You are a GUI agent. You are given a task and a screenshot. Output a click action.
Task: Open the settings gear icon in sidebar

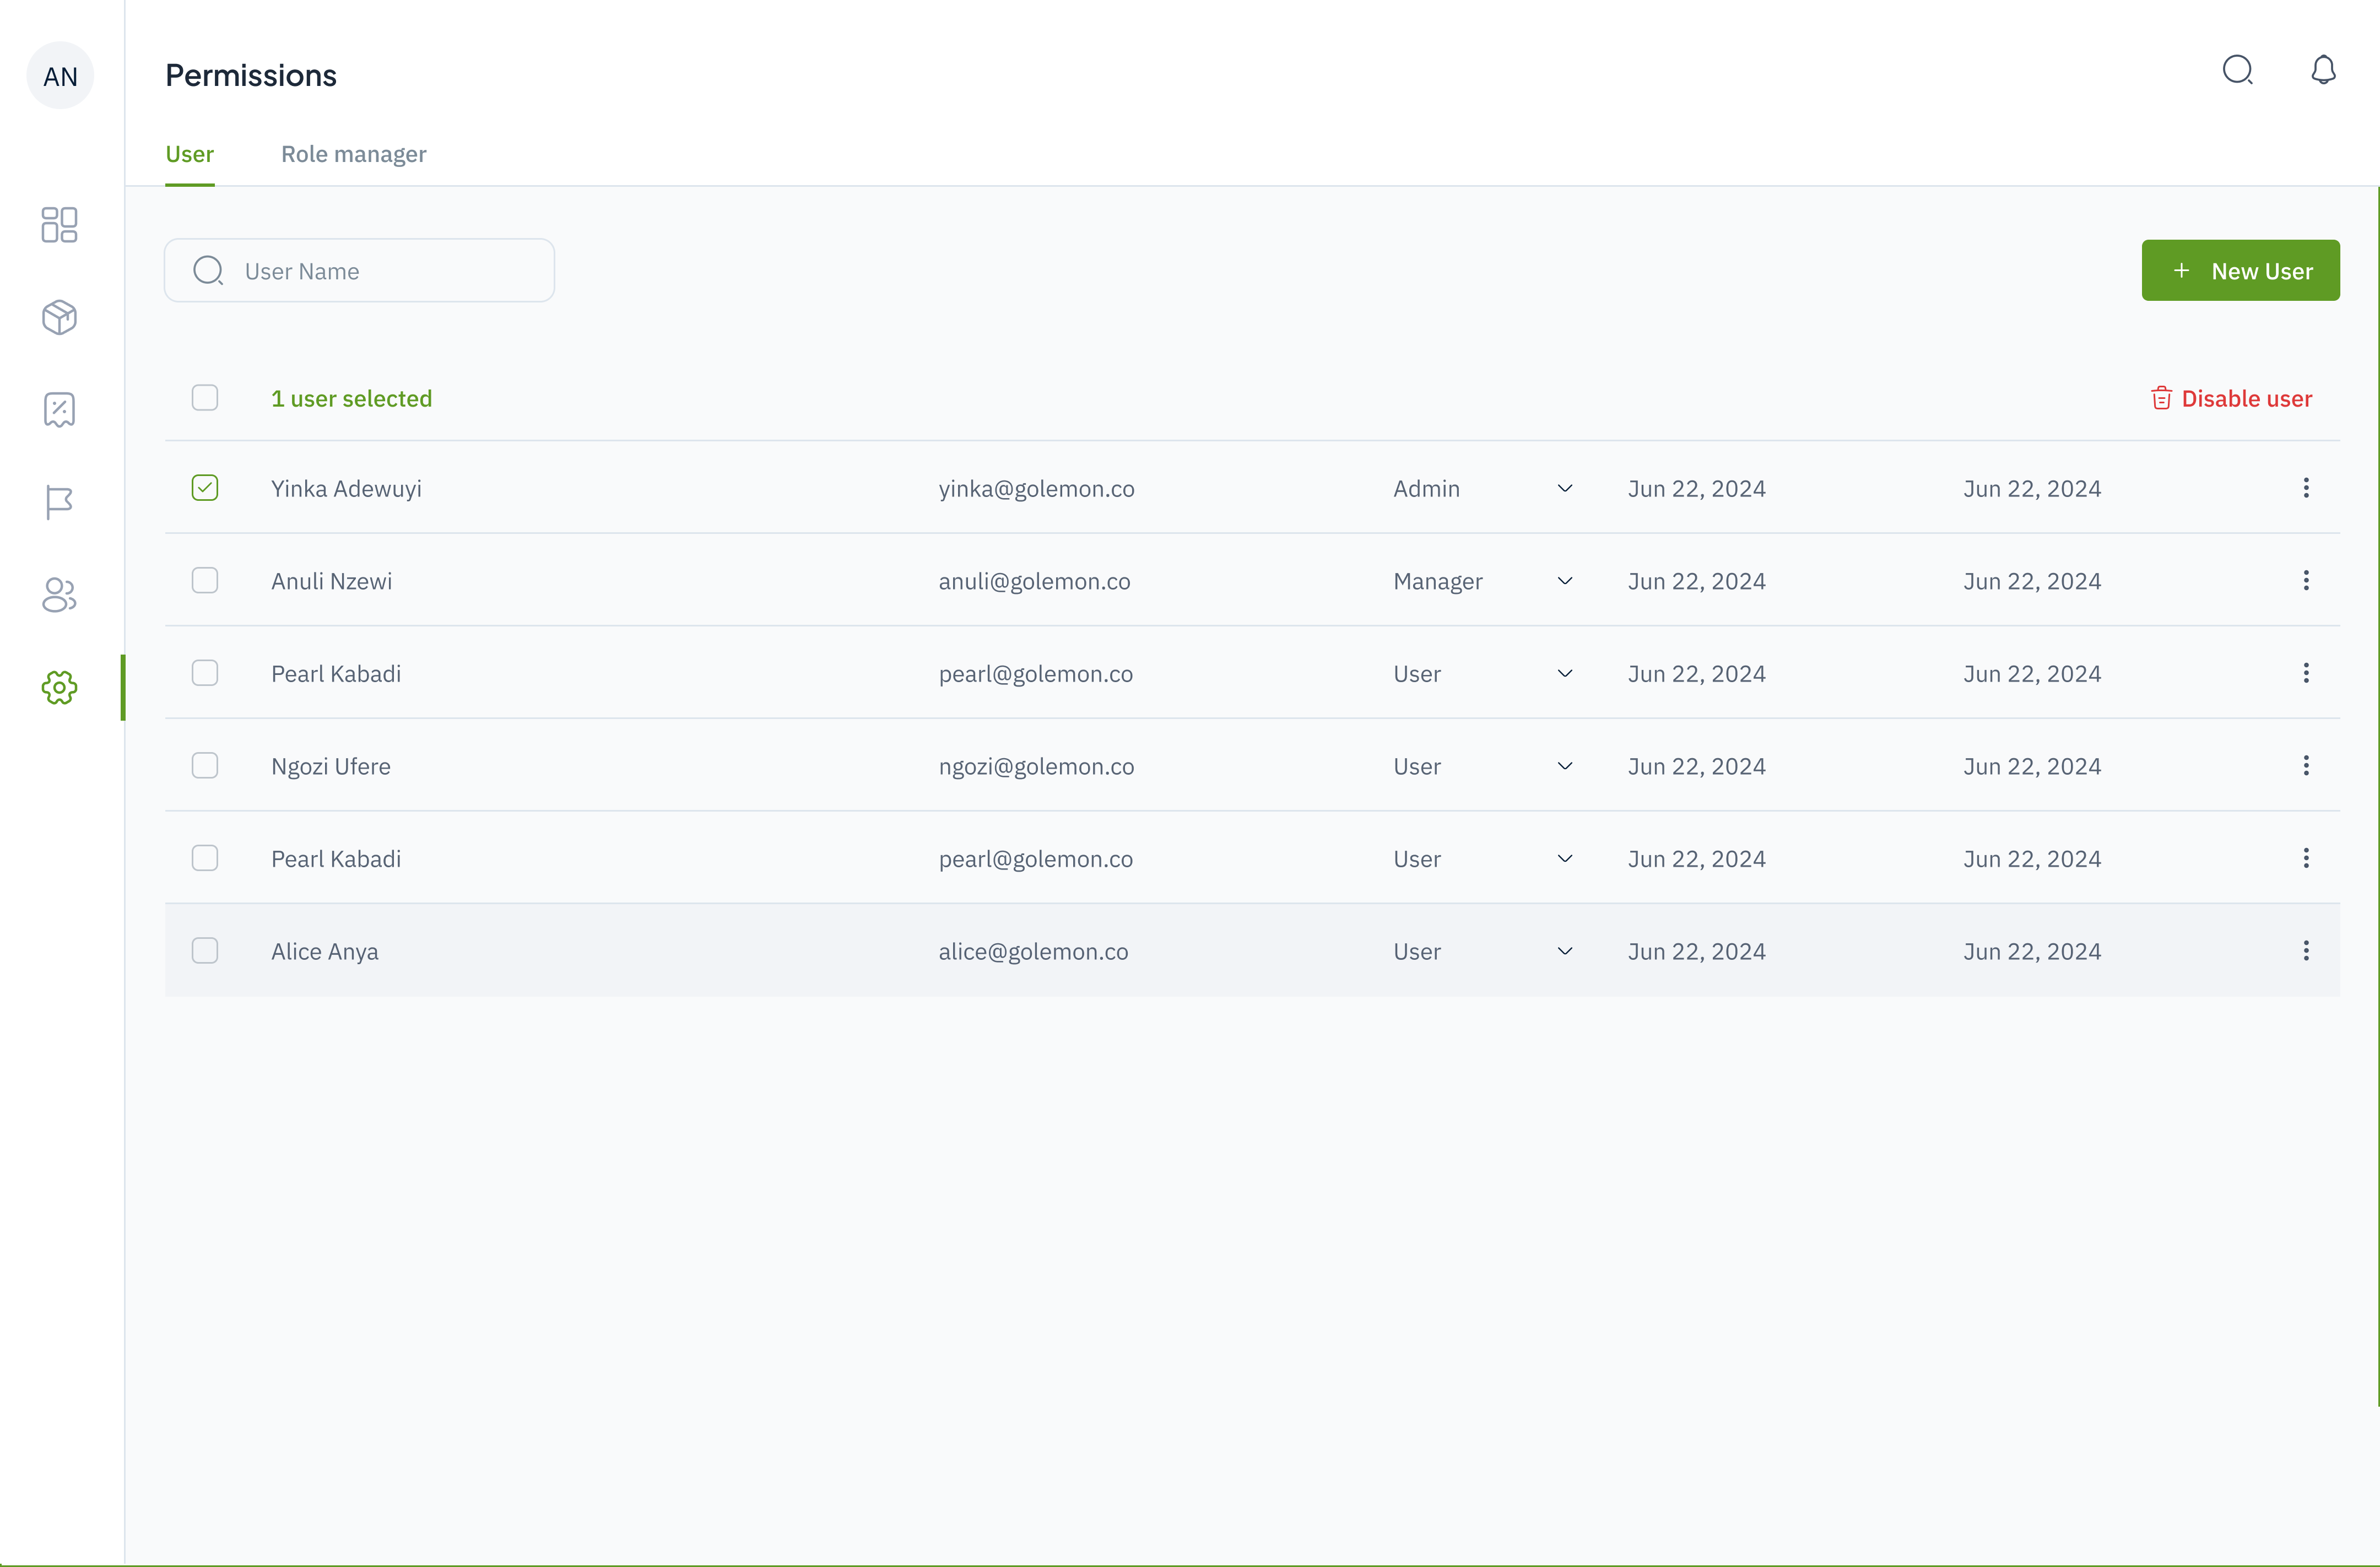(59, 688)
